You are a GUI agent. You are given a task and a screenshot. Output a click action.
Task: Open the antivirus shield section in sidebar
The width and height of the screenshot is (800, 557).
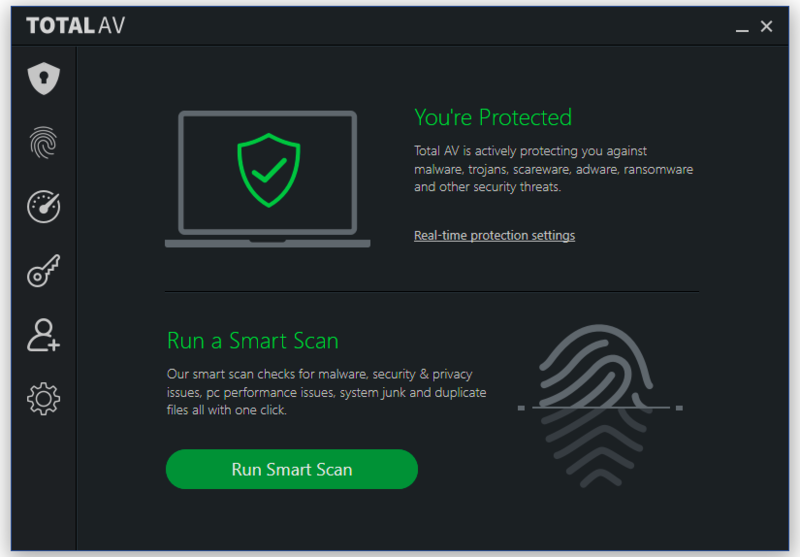click(x=43, y=79)
